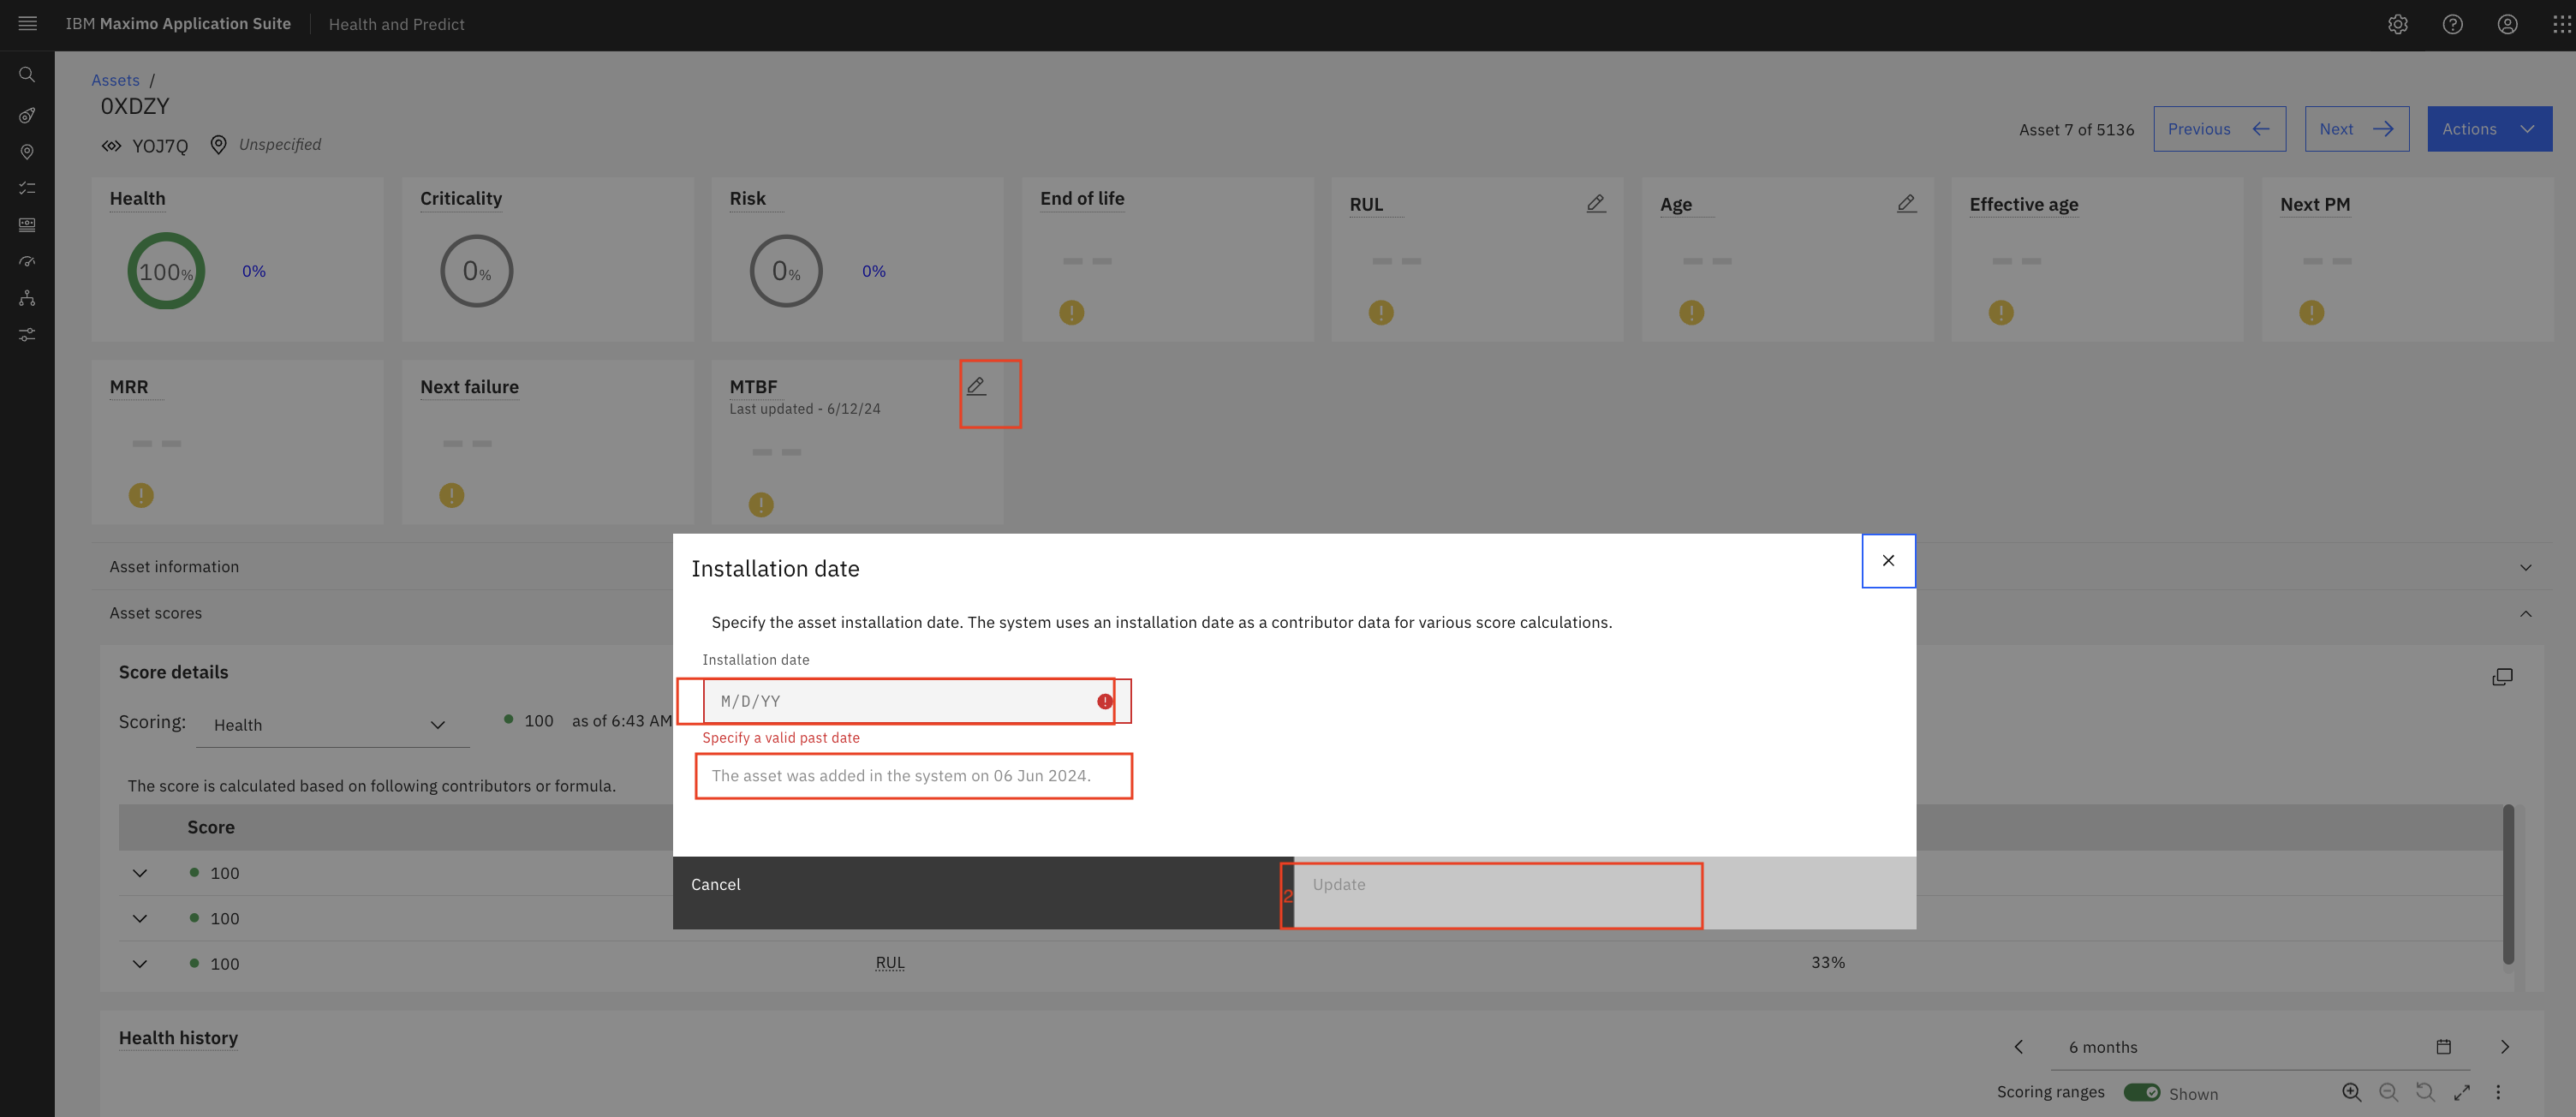Click the Assets breadcrumb link

pos(115,80)
